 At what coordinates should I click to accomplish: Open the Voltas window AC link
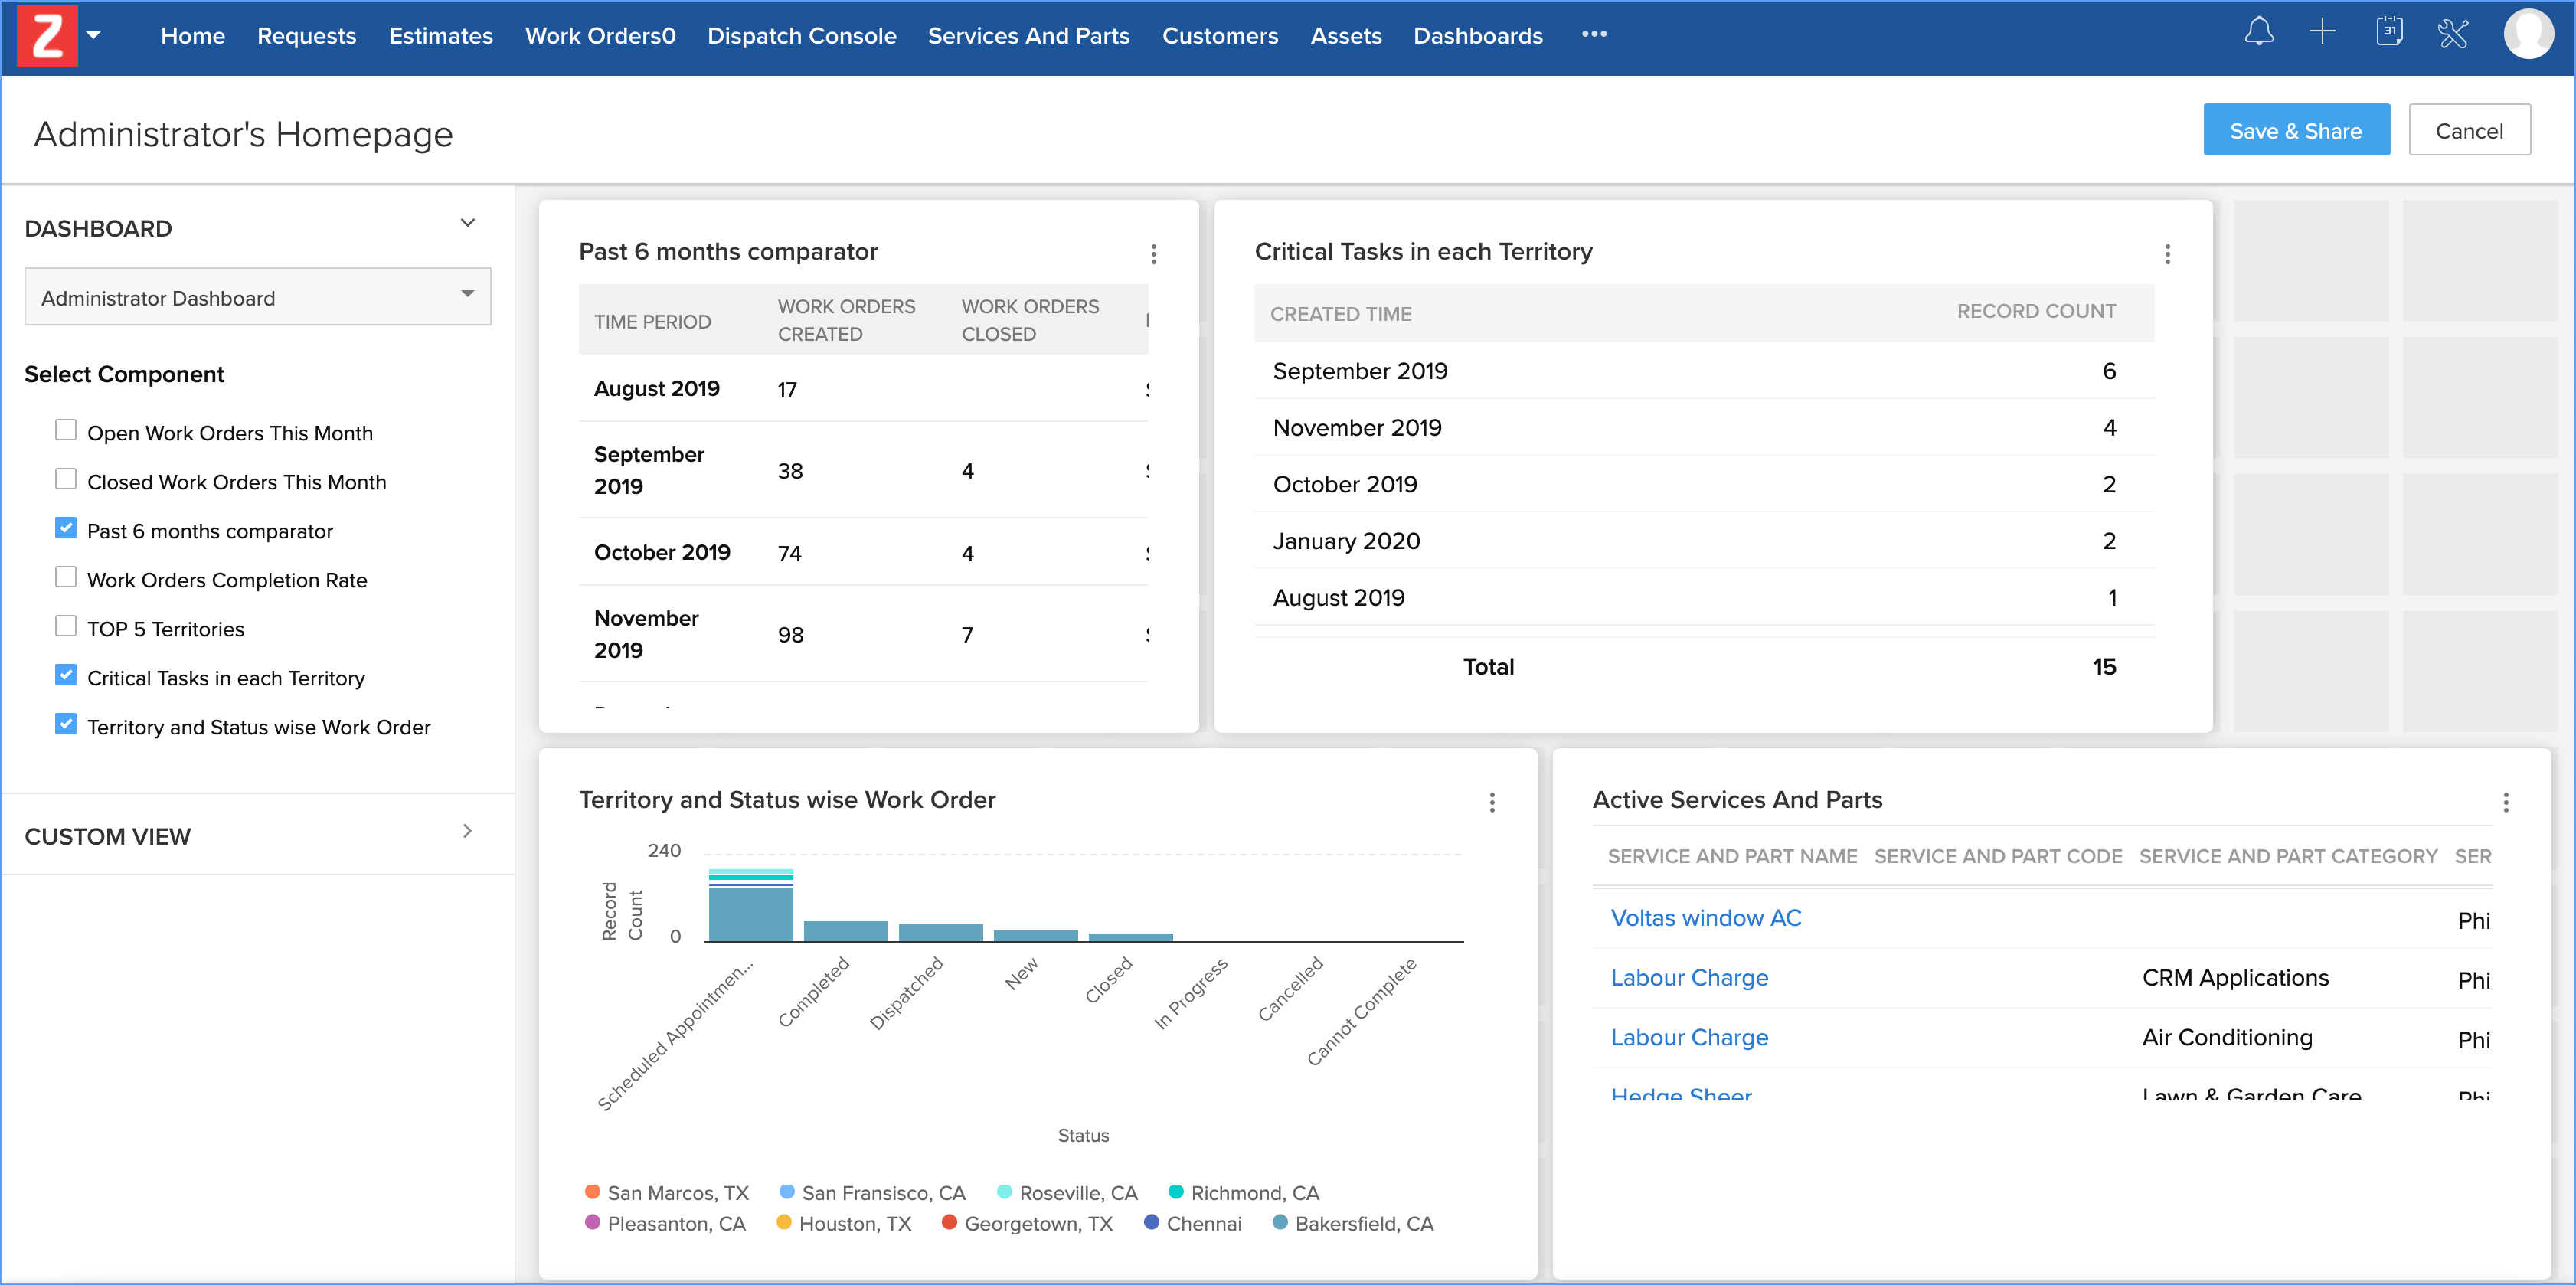coord(1705,918)
